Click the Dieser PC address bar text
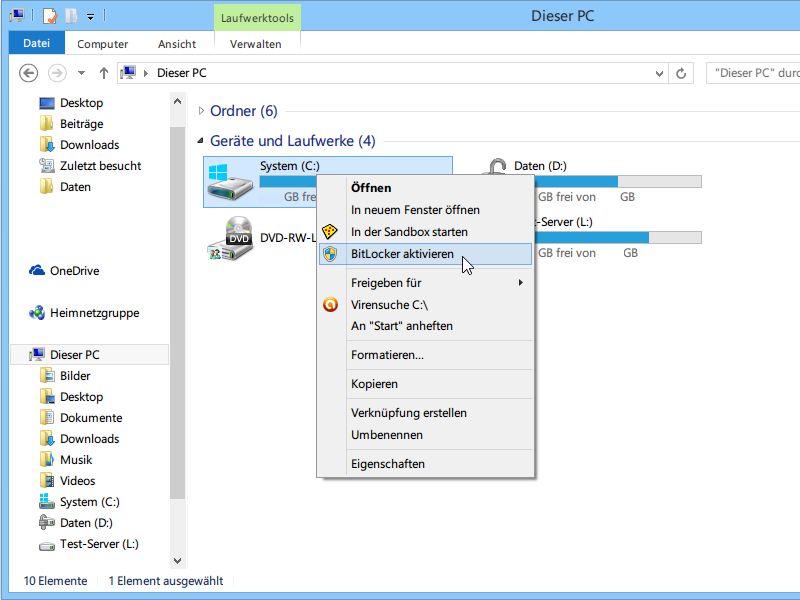Screen dimensions: 800x600 [182, 73]
